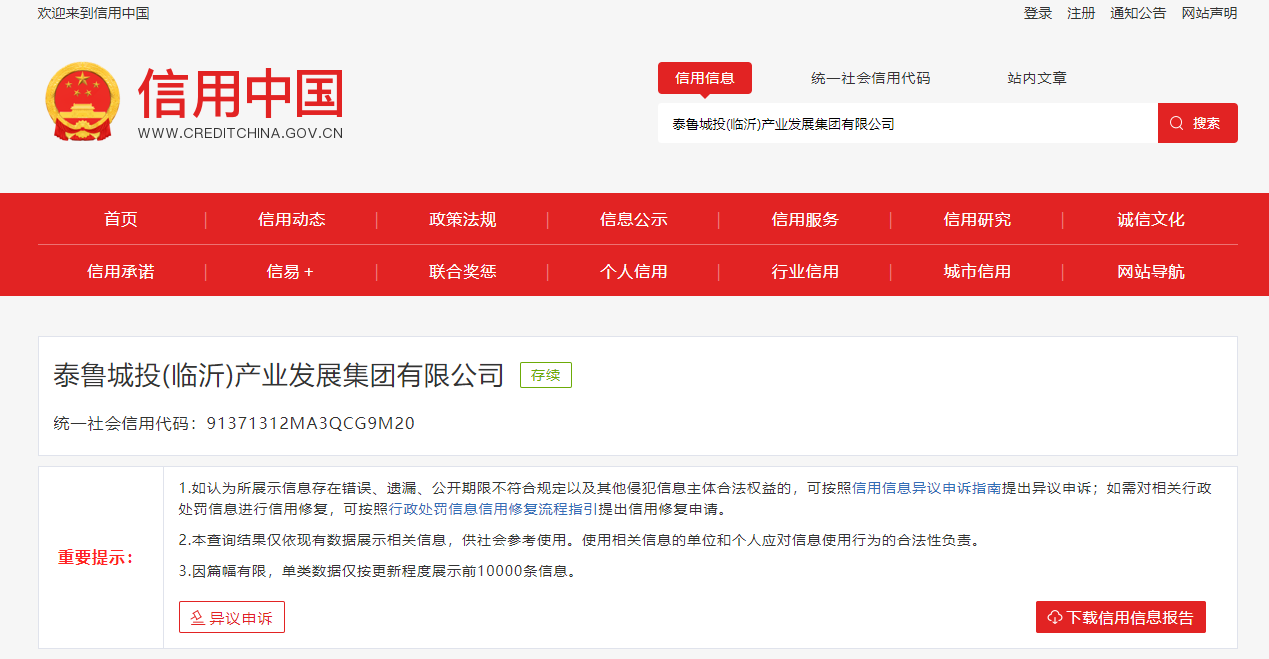The width and height of the screenshot is (1269, 659).
Task: Click the cloud download icon on report button
Action: [1055, 618]
